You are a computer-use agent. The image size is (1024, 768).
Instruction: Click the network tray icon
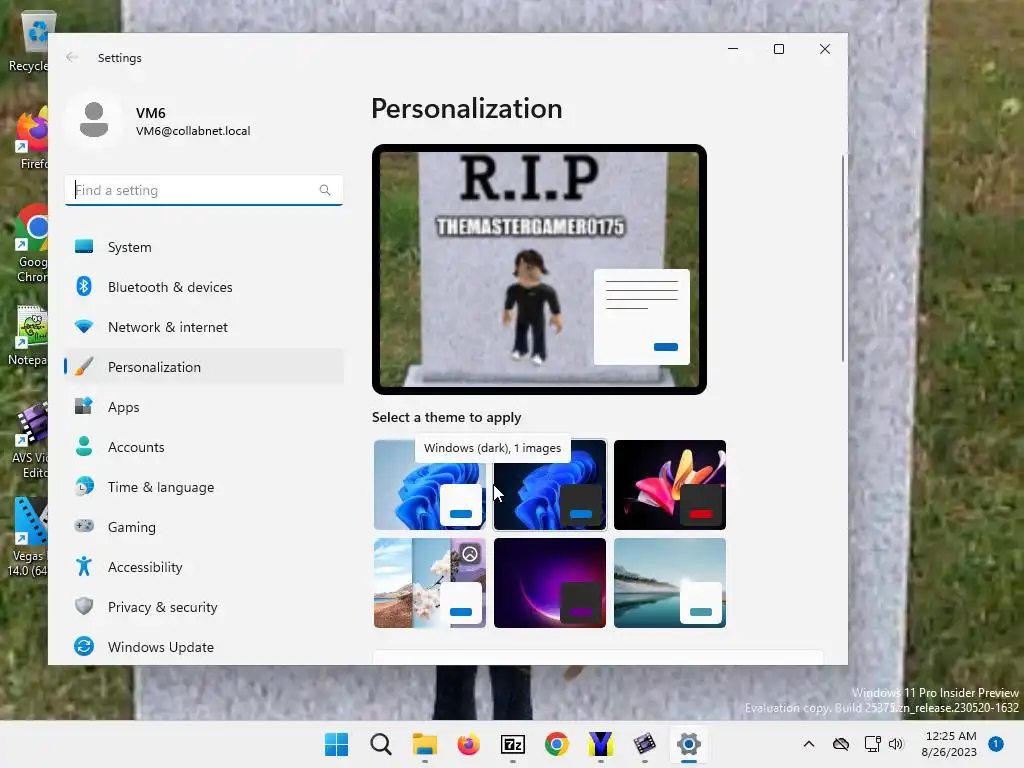[872, 744]
